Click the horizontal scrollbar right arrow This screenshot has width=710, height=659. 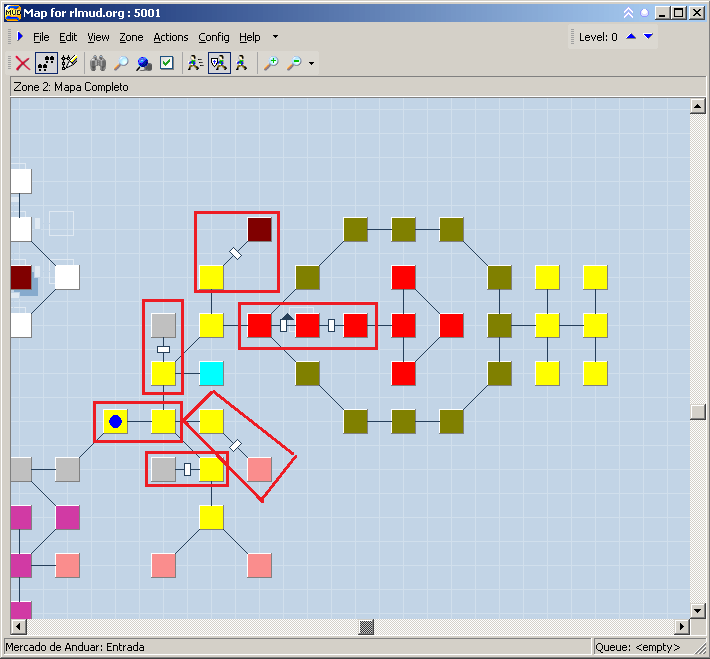tap(681, 627)
